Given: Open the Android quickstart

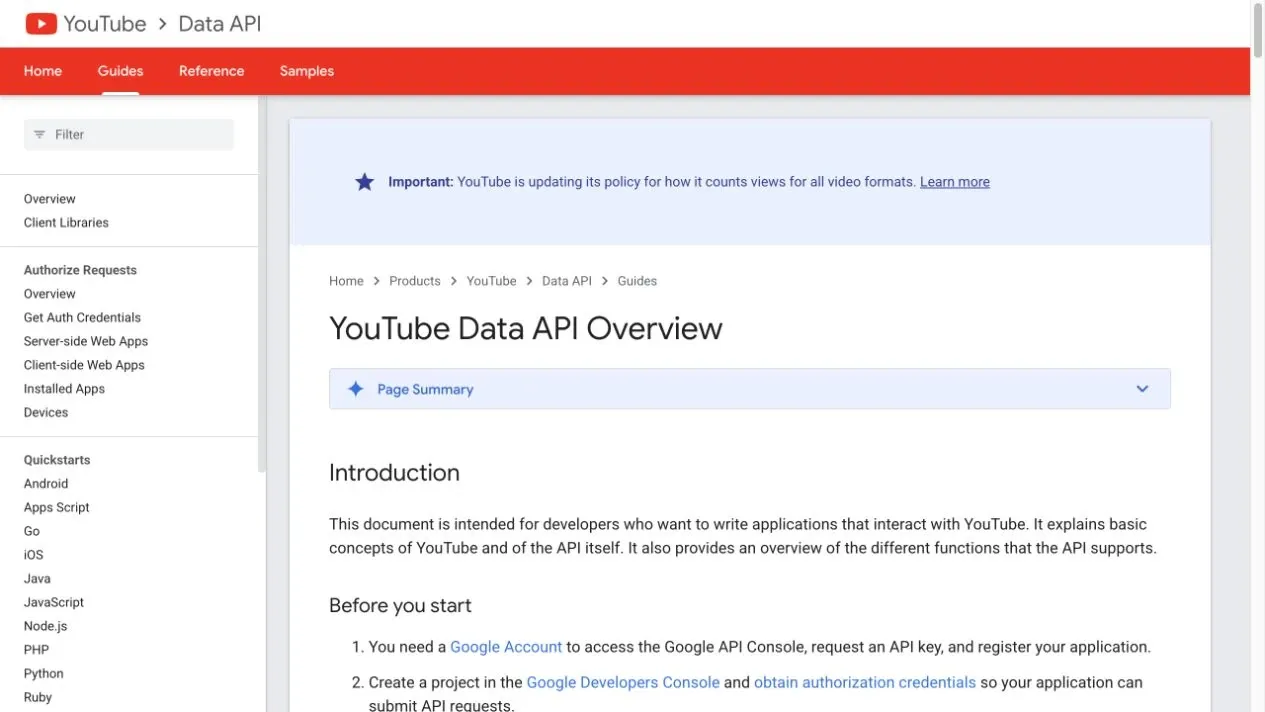Looking at the screenshot, I should click(x=46, y=484).
